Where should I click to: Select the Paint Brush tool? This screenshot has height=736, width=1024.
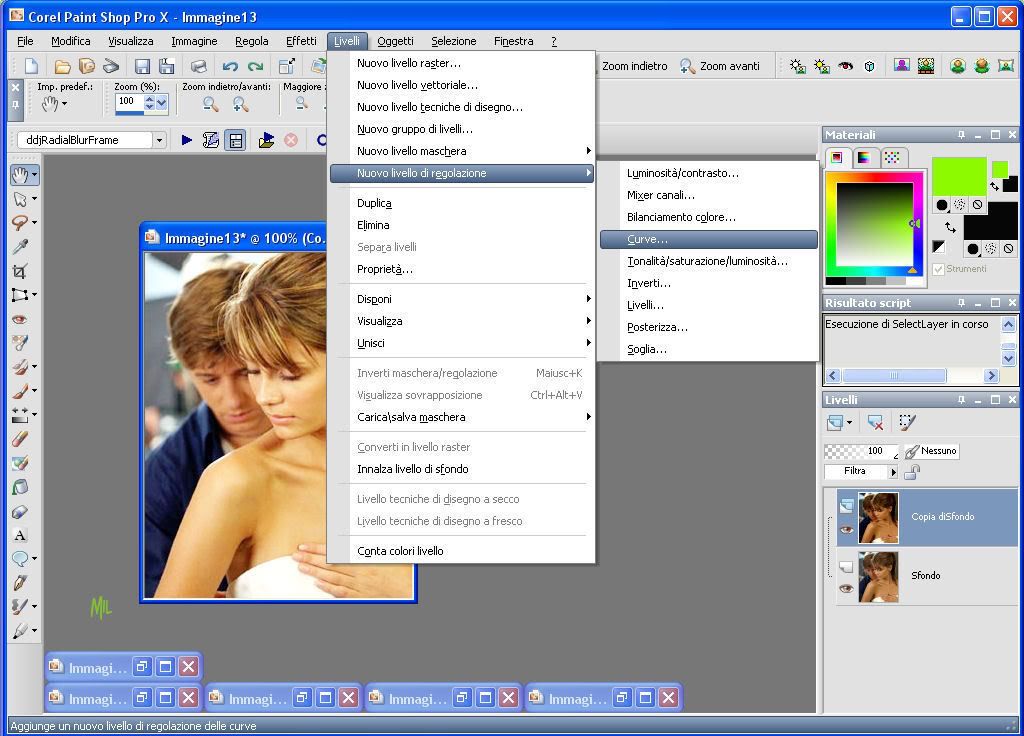(x=20, y=391)
